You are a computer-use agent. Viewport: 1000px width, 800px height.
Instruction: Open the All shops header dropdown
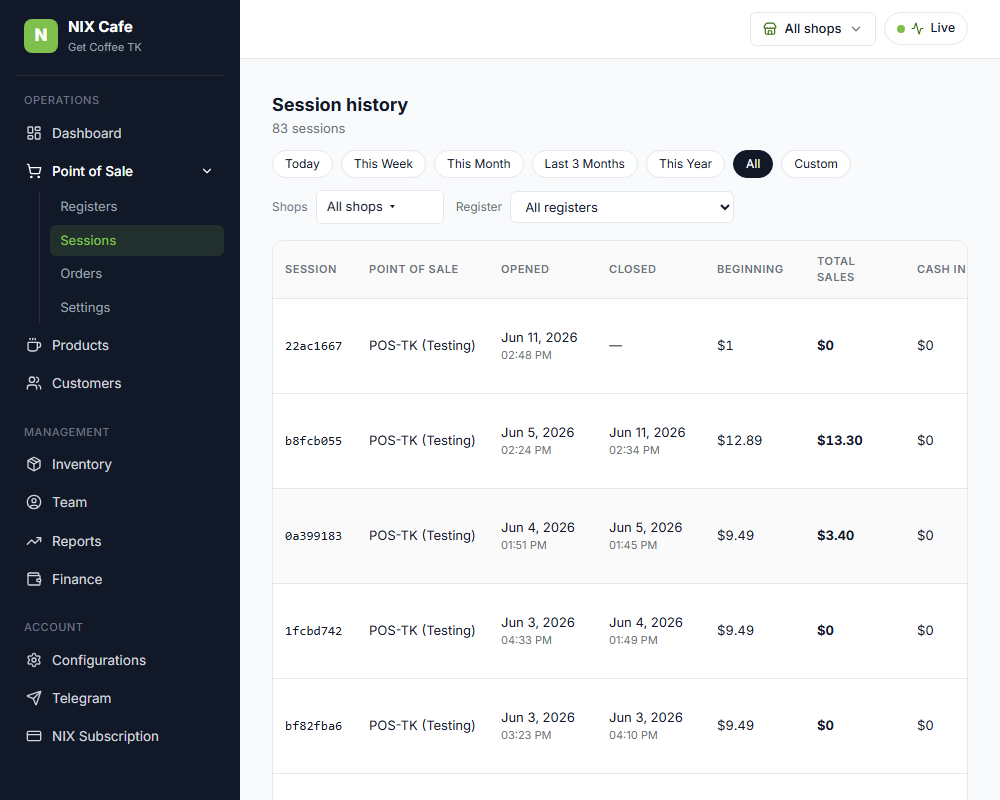click(x=812, y=29)
